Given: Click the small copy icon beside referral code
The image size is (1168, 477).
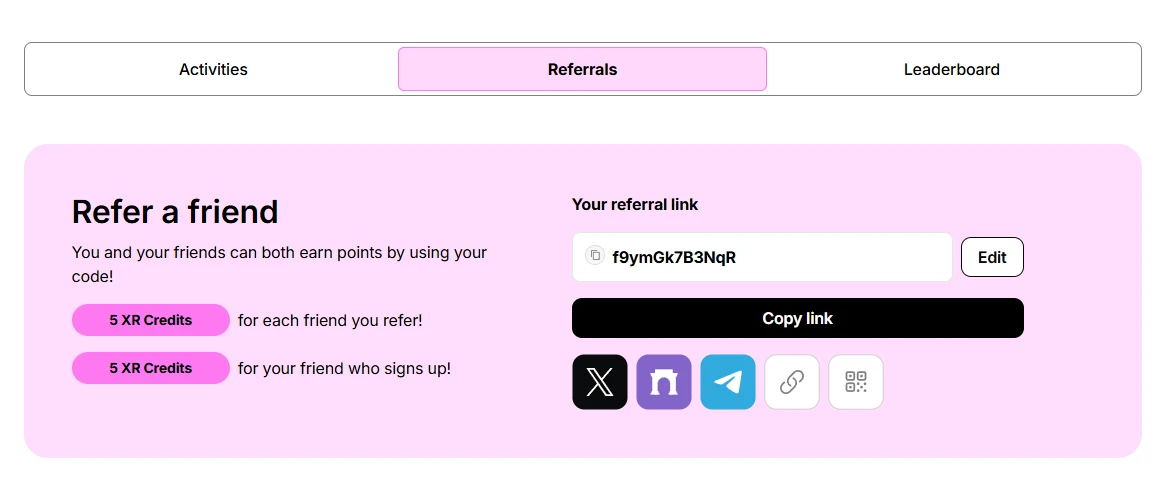Looking at the screenshot, I should coord(595,256).
